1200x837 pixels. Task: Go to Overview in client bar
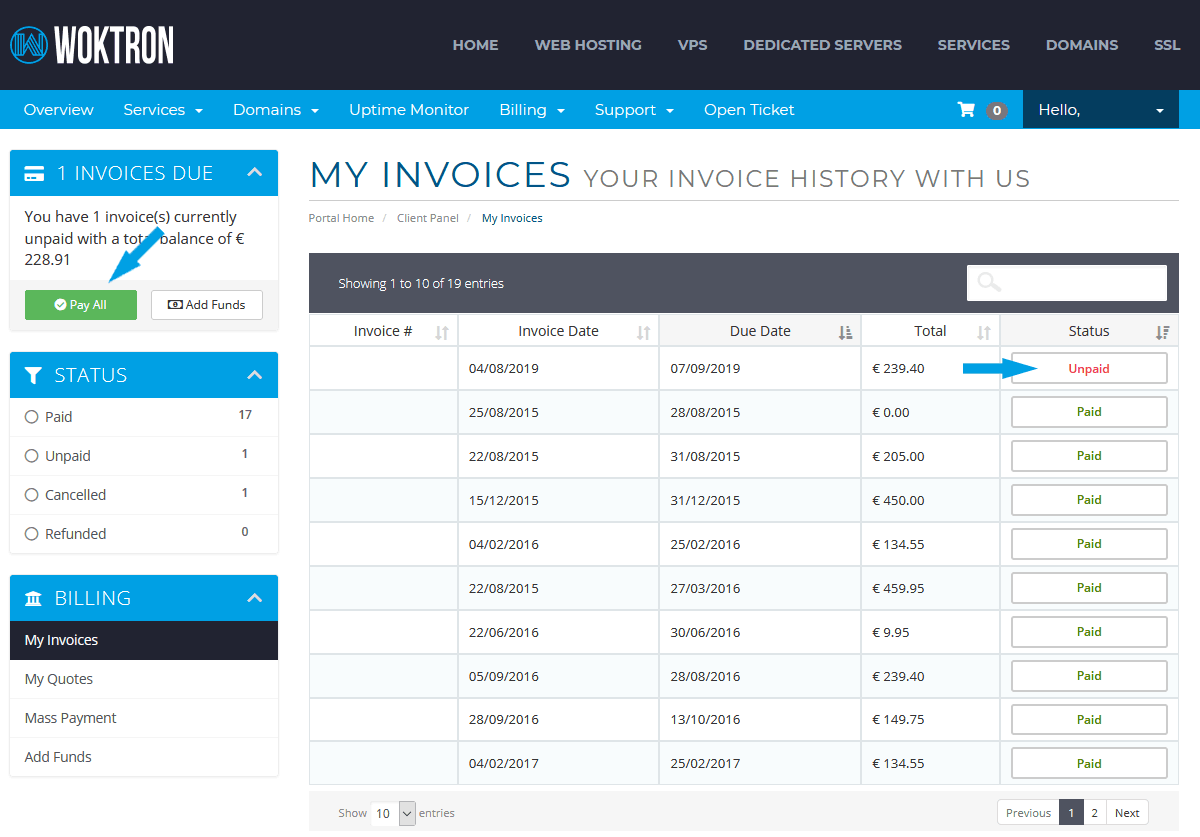(59, 110)
